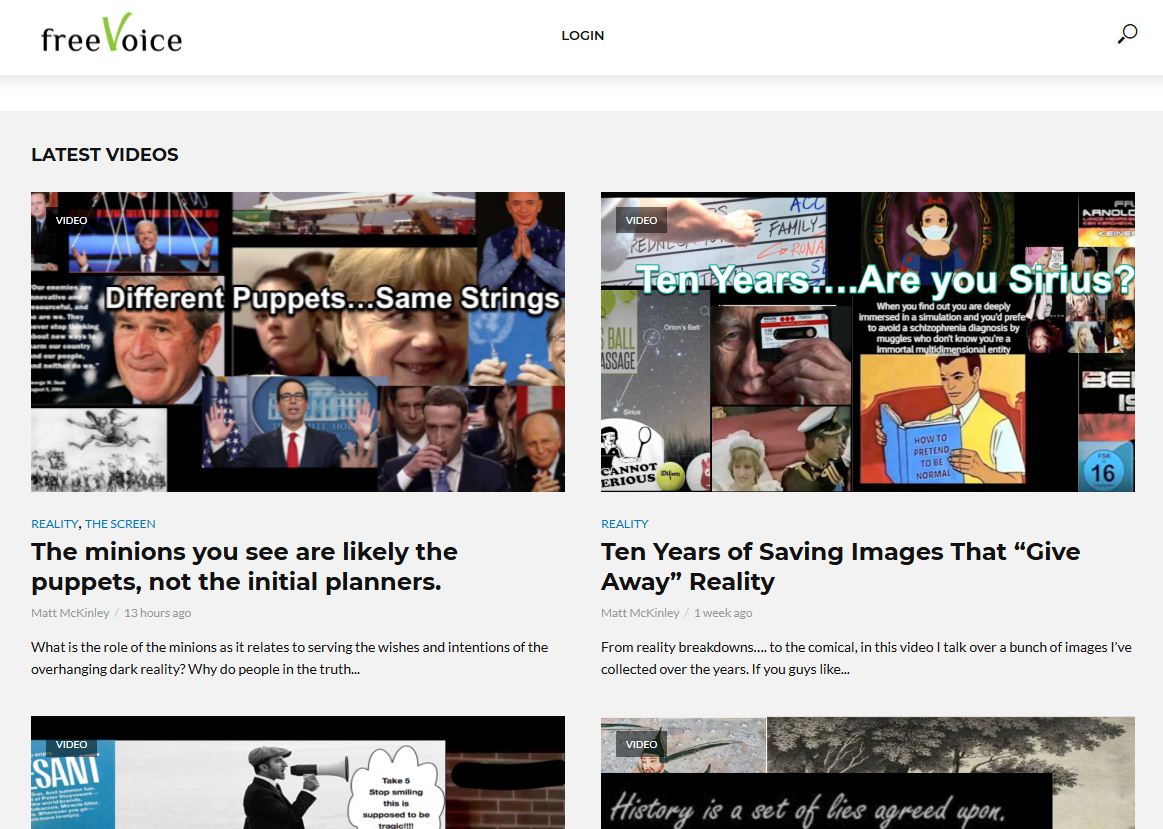Open 'The minions you see' article title
1163x829 pixels.
click(244, 566)
